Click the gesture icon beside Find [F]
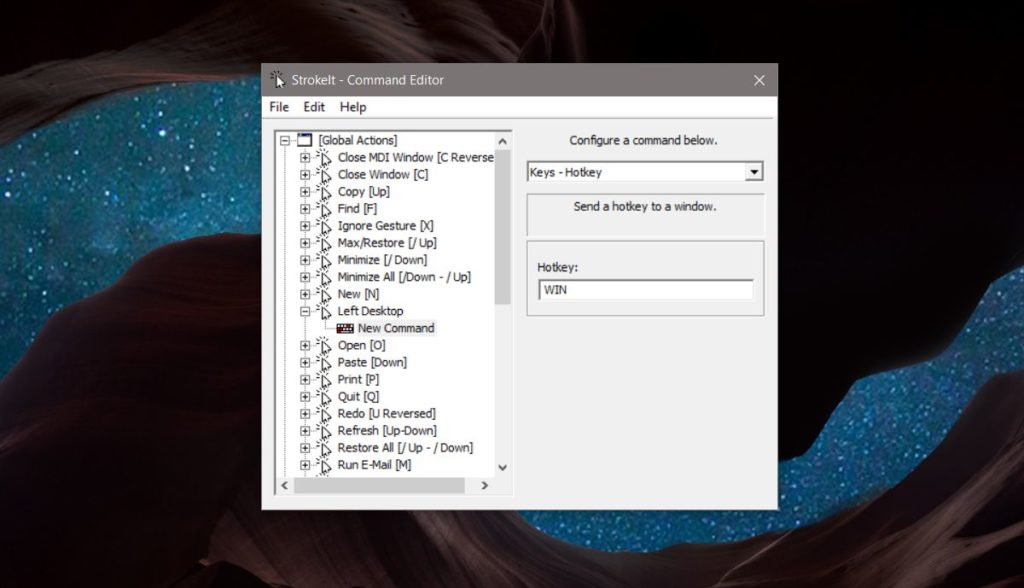The width and height of the screenshot is (1024, 588). (x=327, y=208)
